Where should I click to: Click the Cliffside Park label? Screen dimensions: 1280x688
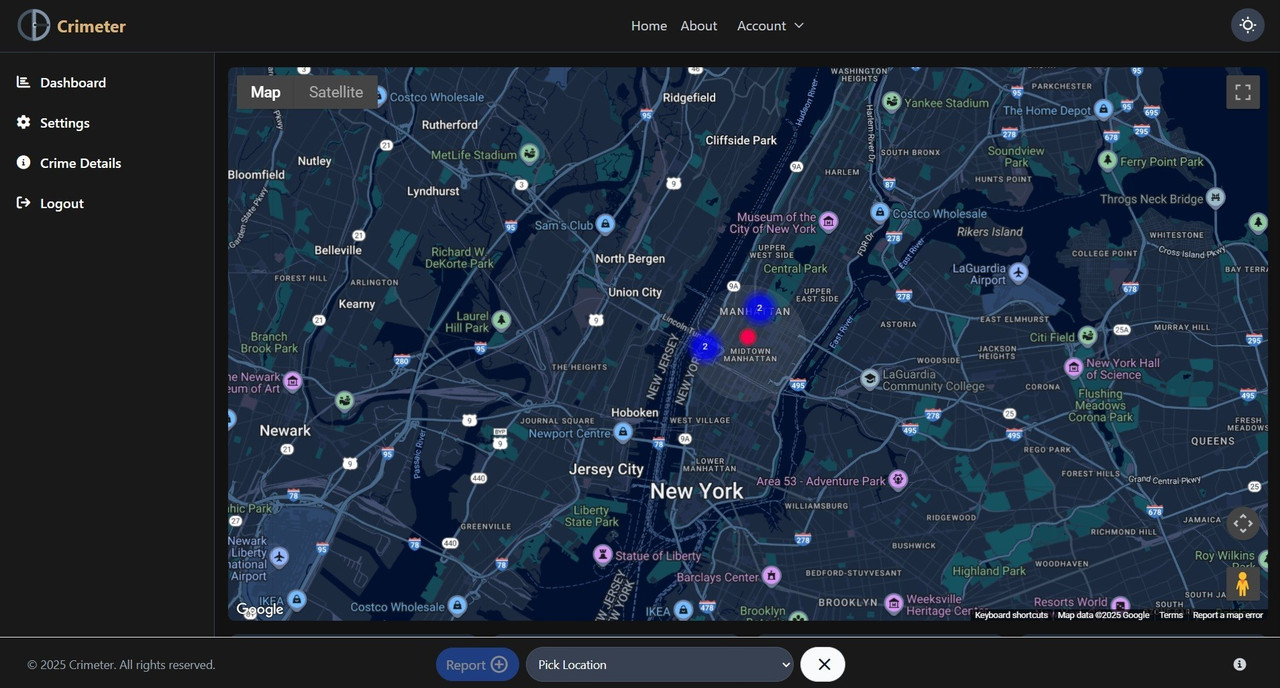pyautogui.click(x=741, y=140)
